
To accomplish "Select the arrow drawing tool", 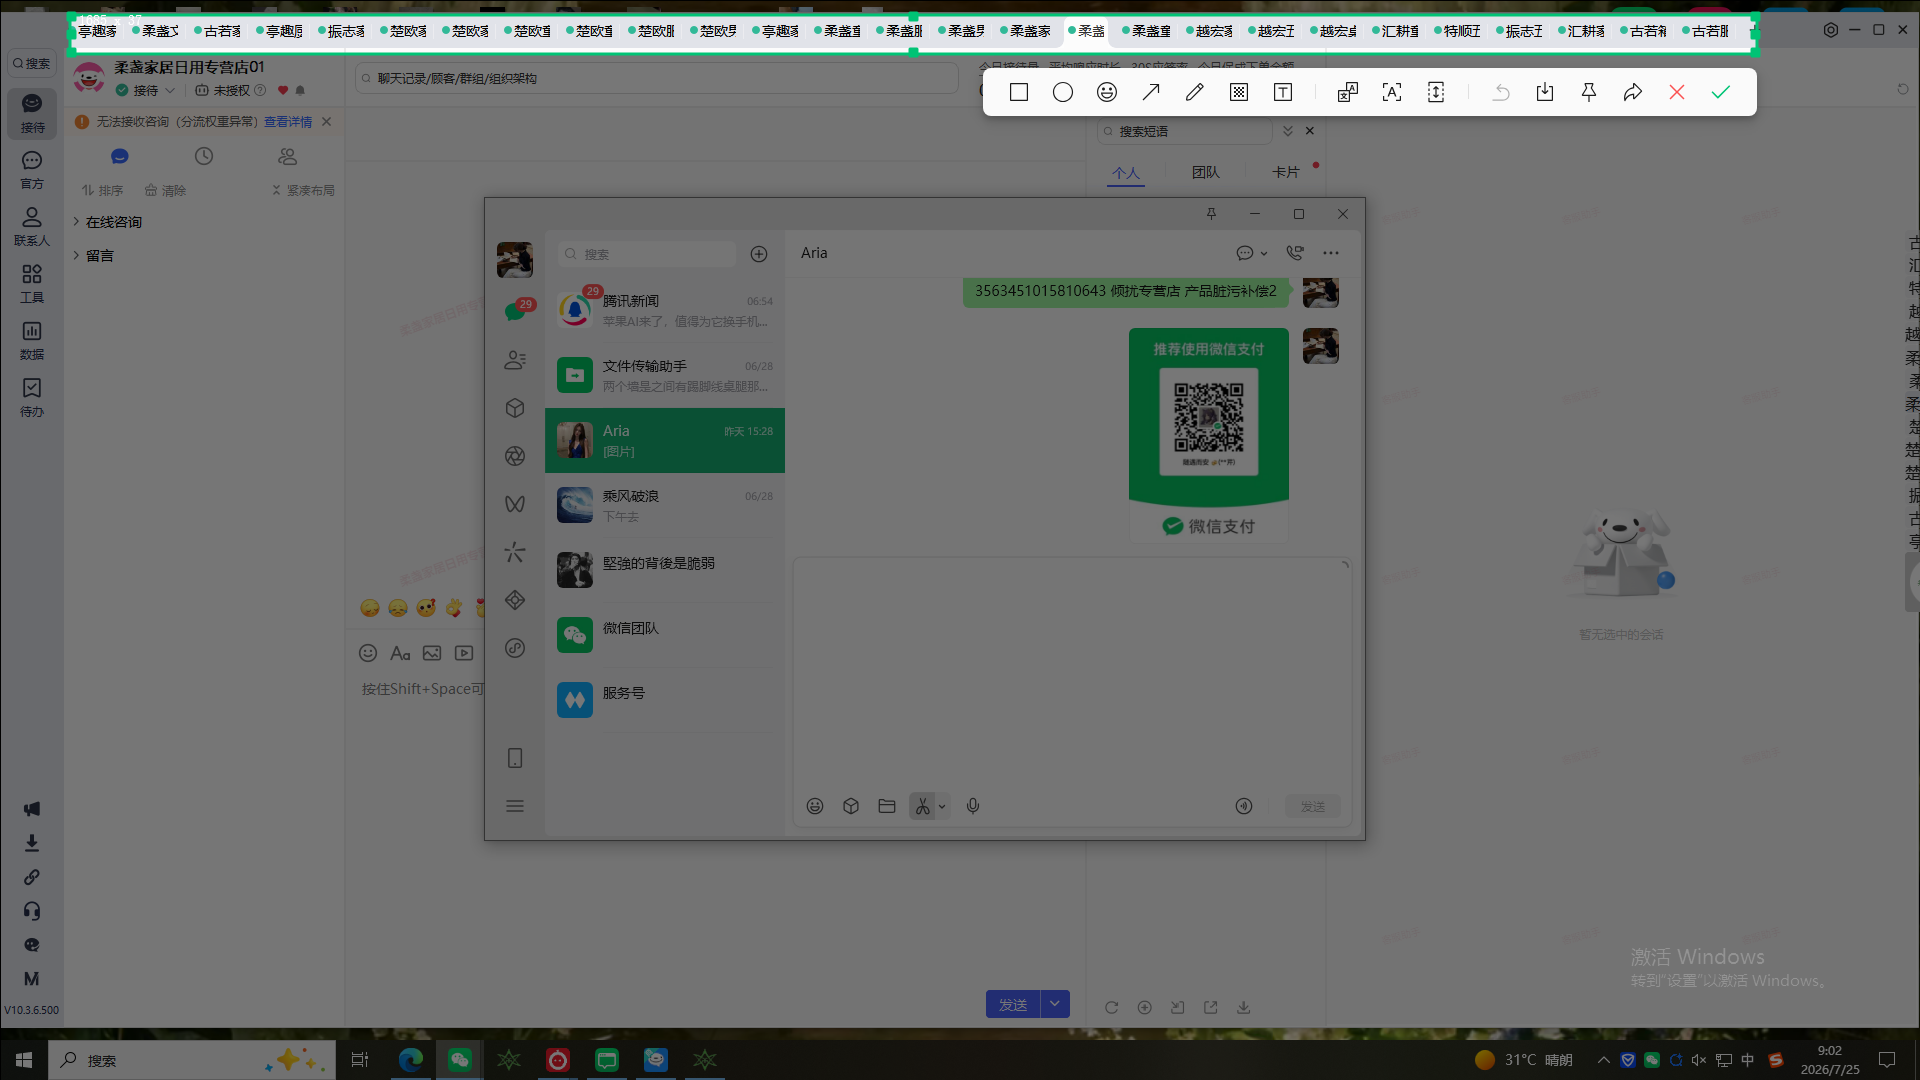I will tap(1151, 92).
